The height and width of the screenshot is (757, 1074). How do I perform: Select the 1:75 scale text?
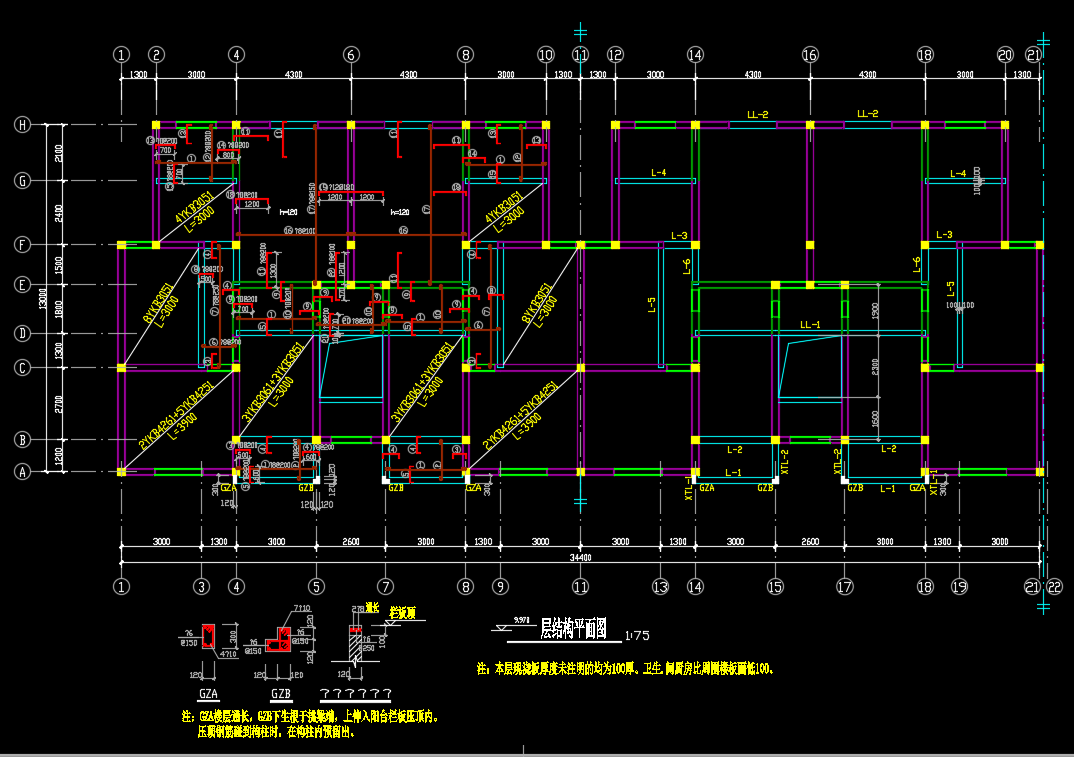pyautogui.click(x=637, y=636)
